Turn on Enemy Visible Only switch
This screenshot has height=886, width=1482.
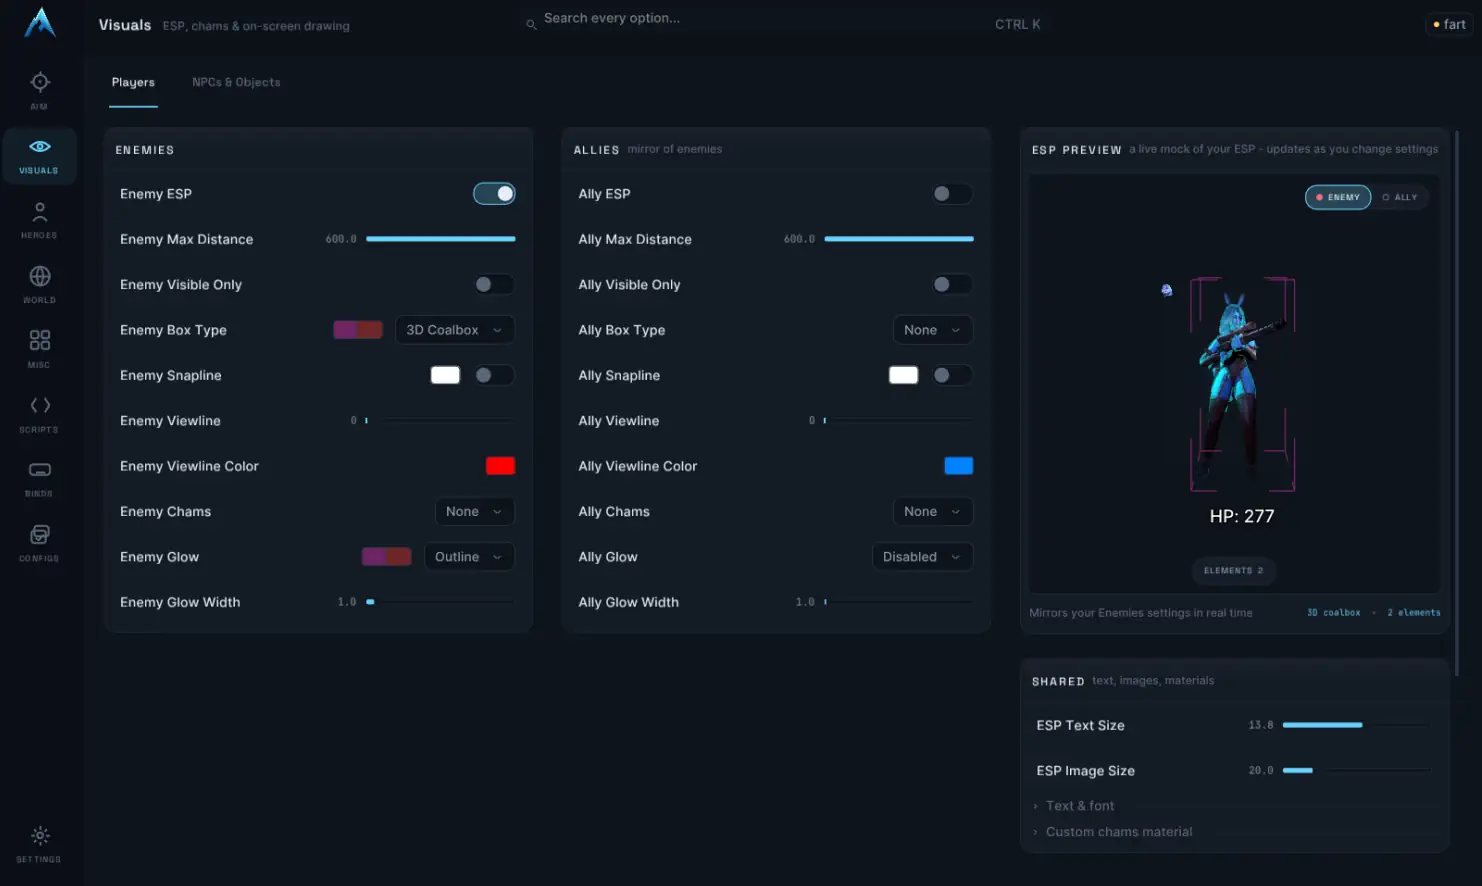pyautogui.click(x=494, y=285)
